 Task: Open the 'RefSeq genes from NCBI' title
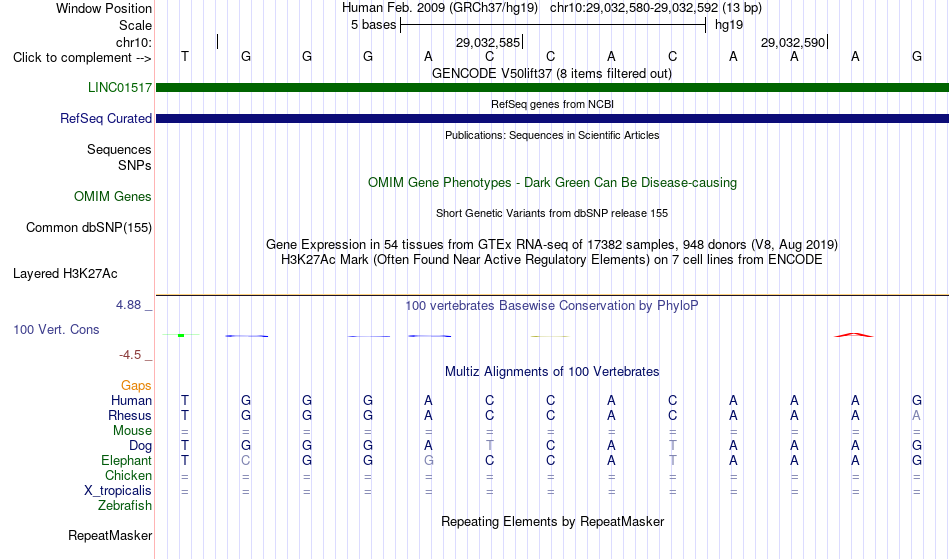tap(552, 104)
